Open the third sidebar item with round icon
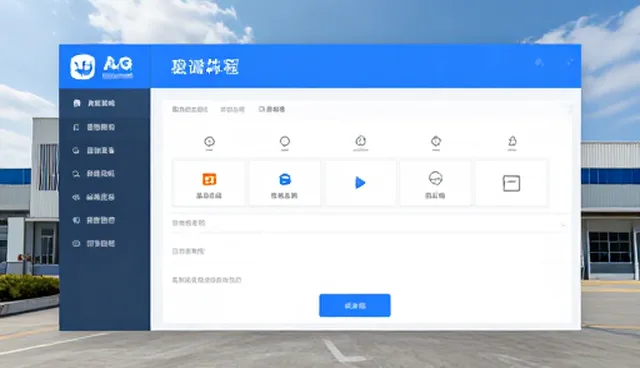The width and height of the screenshot is (640, 368). click(x=104, y=151)
